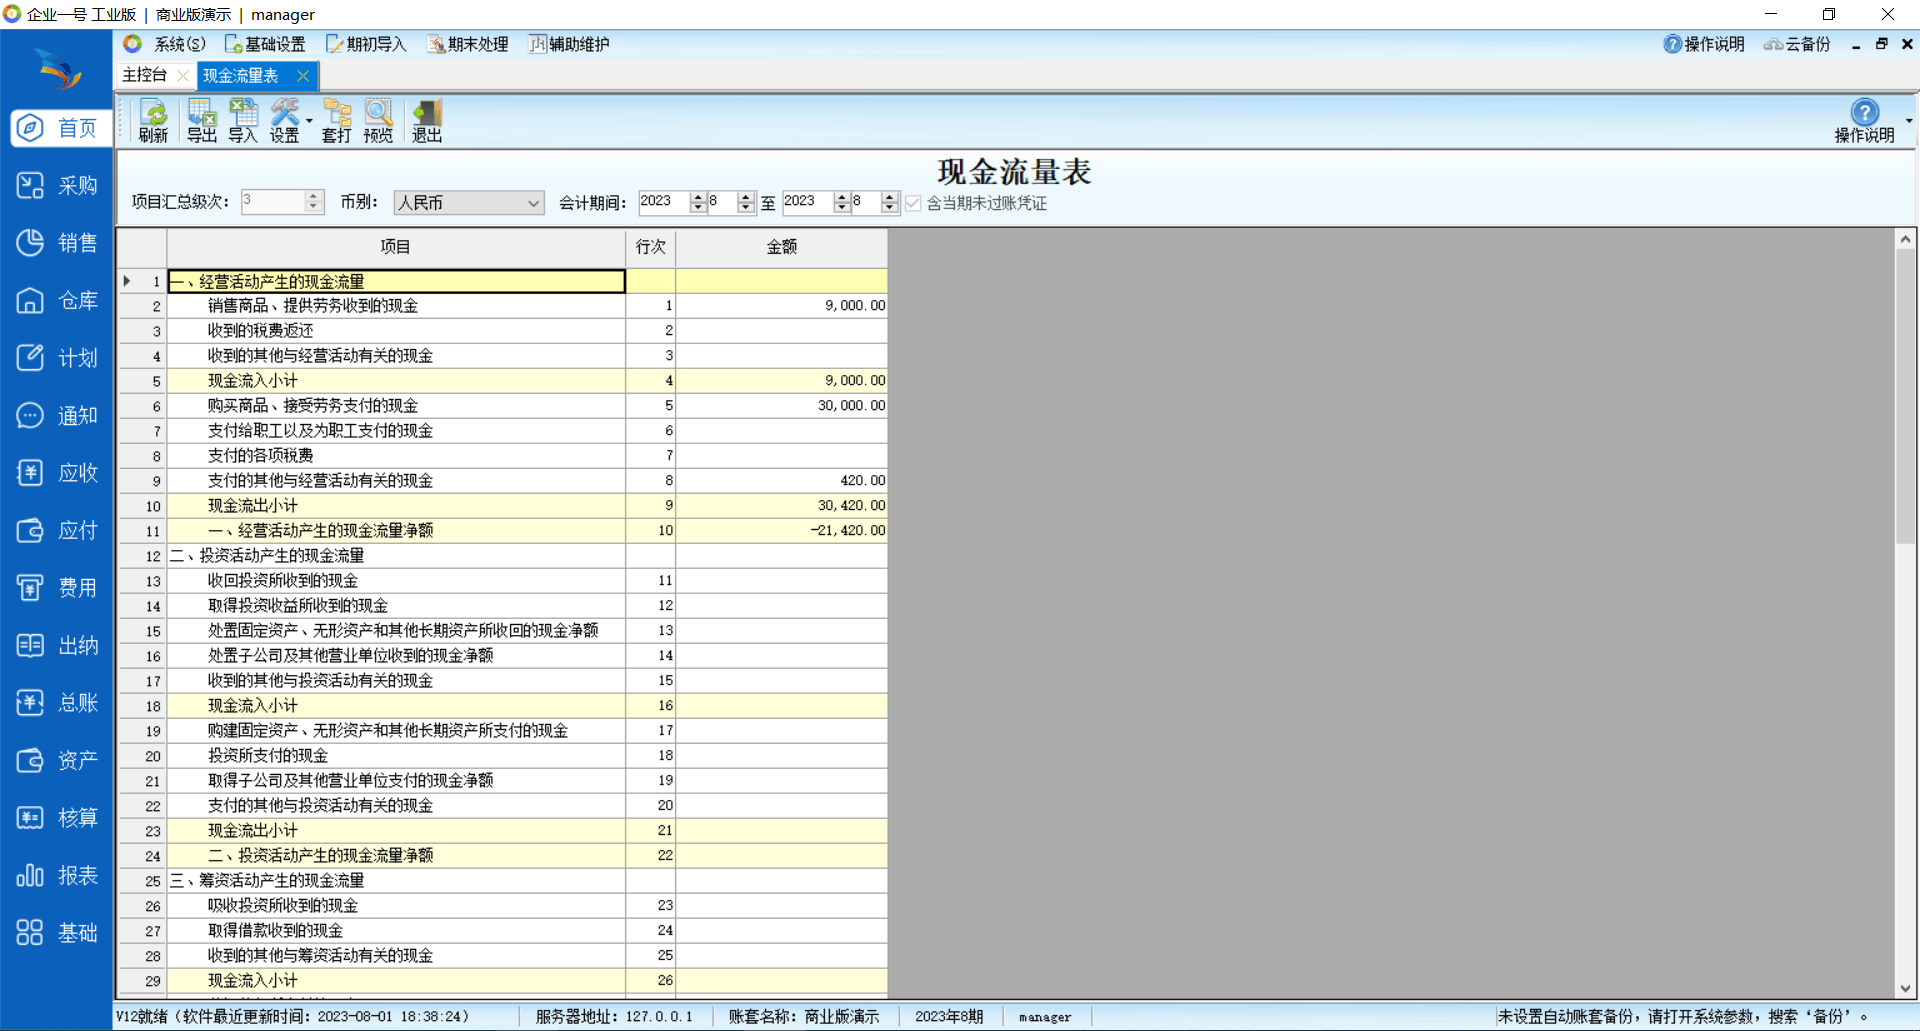Screen dimensions: 1920x1031
Task: Click the 项目 column header
Action: 396,247
